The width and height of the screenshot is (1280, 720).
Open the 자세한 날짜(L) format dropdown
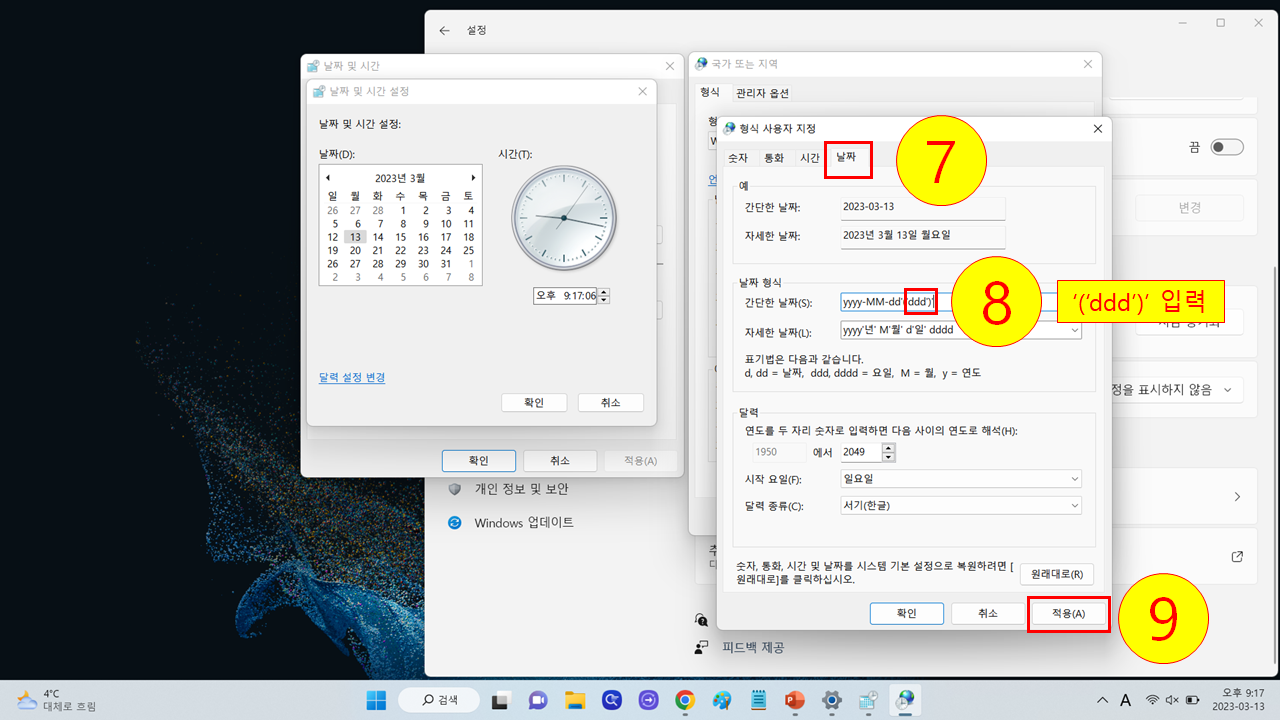tap(1072, 330)
